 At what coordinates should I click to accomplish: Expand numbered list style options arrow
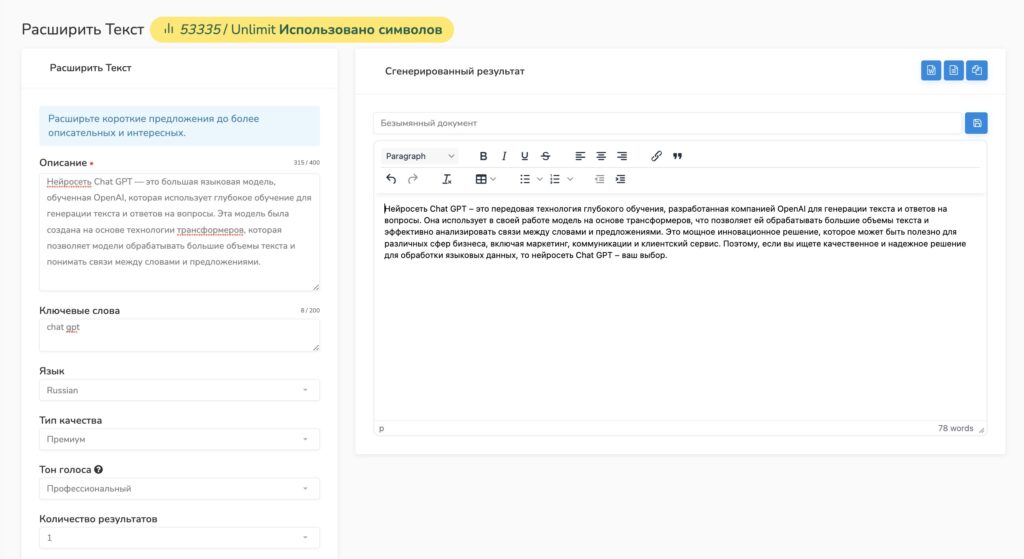click(570, 179)
